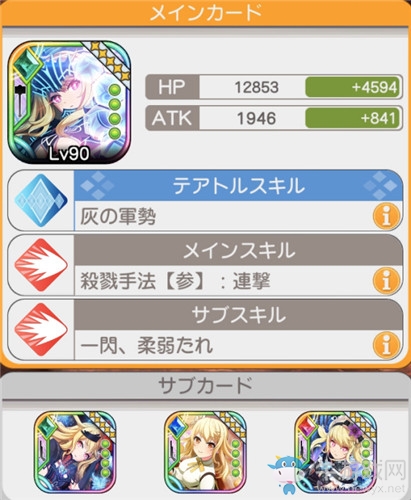Screen dimensions: 411x500
Task: Tap the blue diamond テアトルスキル icon
Action: point(41,200)
